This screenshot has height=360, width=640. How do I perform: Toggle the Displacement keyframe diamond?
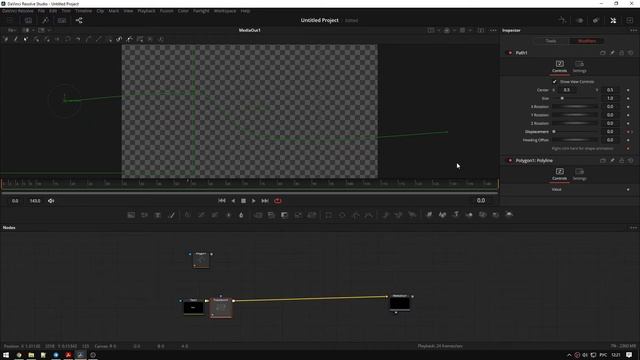628,132
